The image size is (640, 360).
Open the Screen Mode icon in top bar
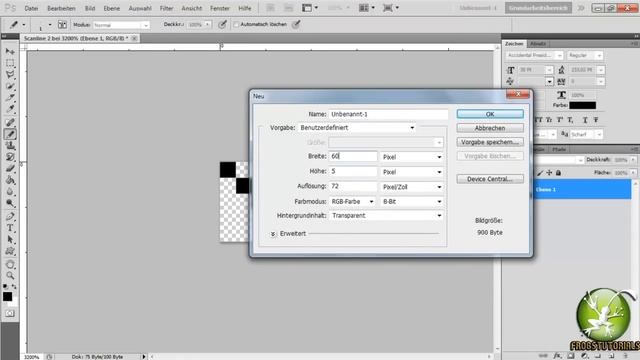(391, 8)
